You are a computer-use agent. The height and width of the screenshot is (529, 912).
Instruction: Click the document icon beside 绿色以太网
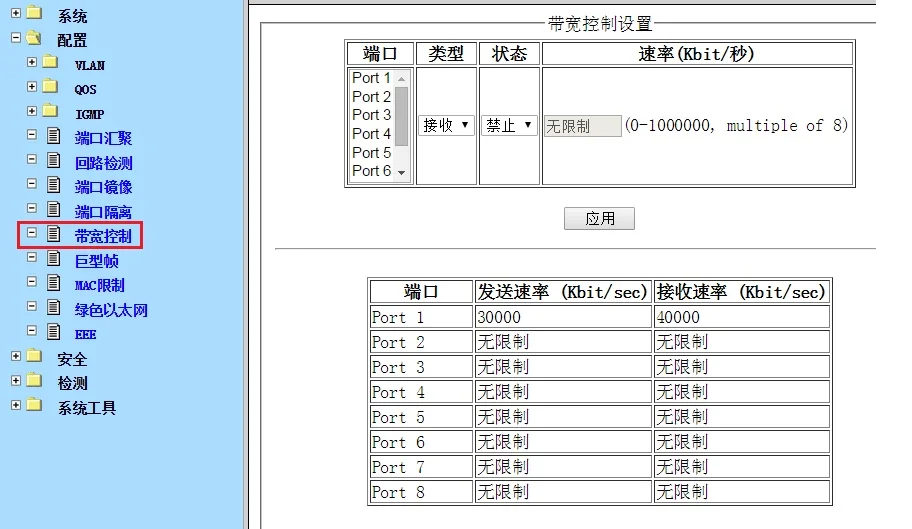54,307
